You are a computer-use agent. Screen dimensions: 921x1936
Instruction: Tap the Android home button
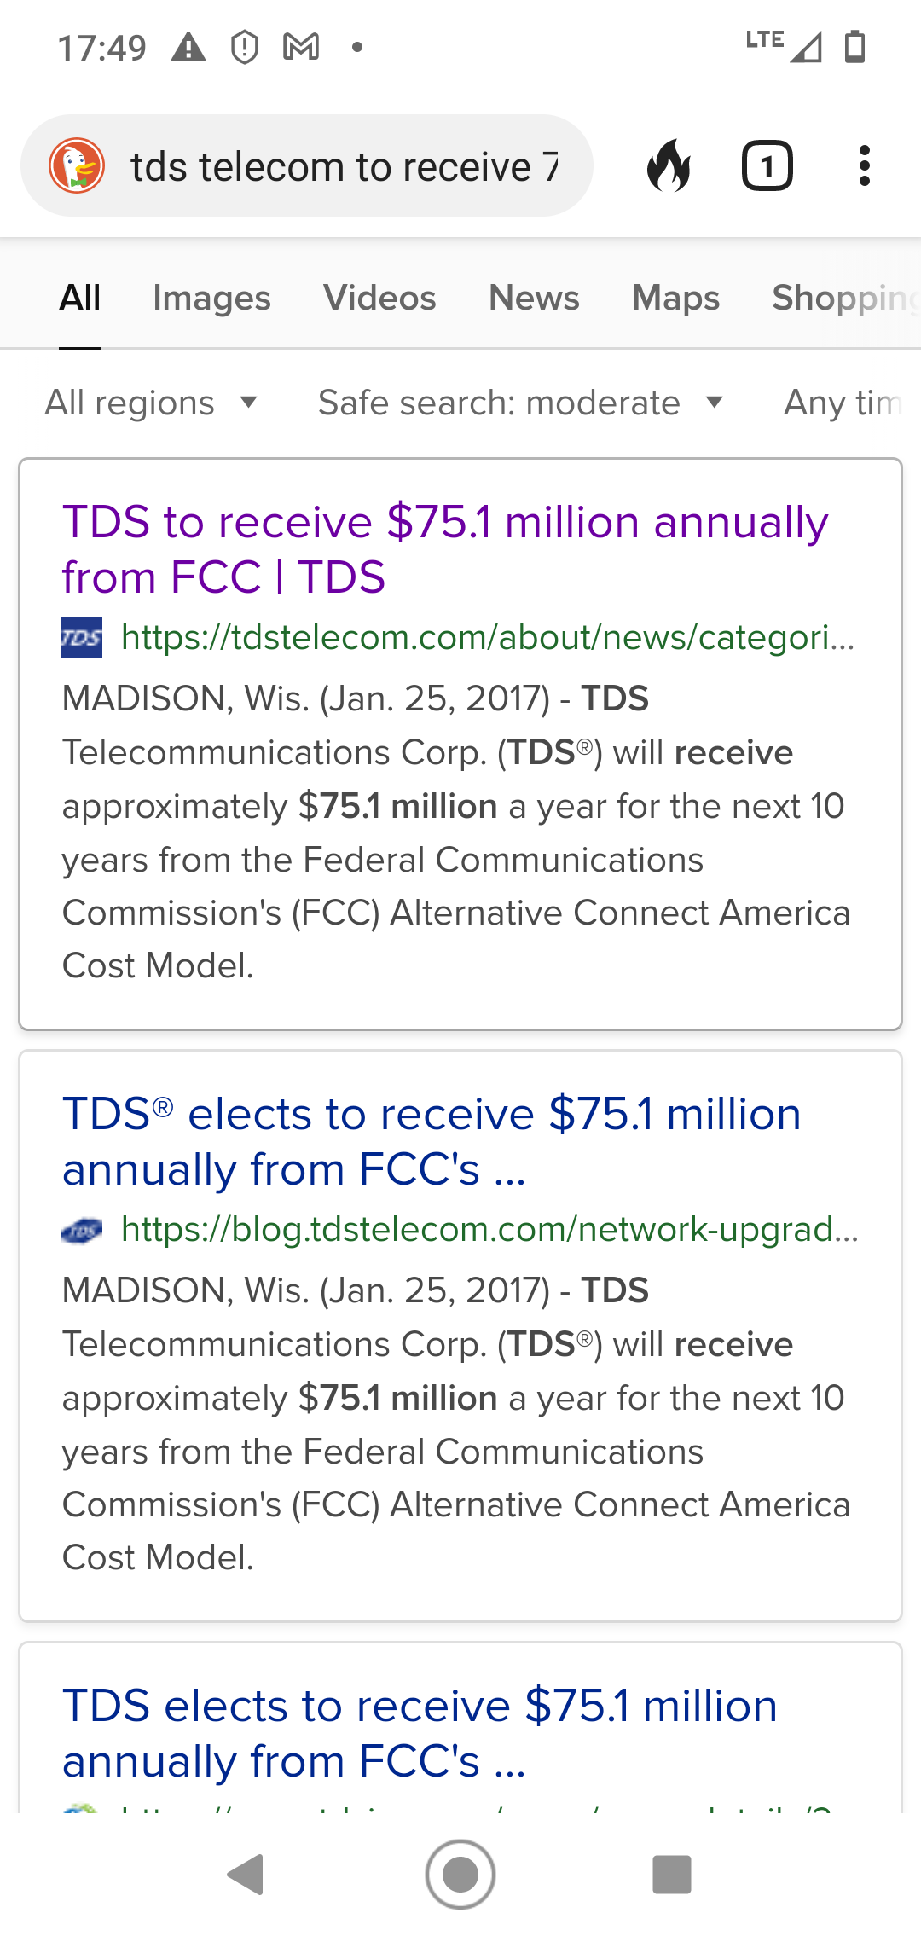(x=460, y=1874)
